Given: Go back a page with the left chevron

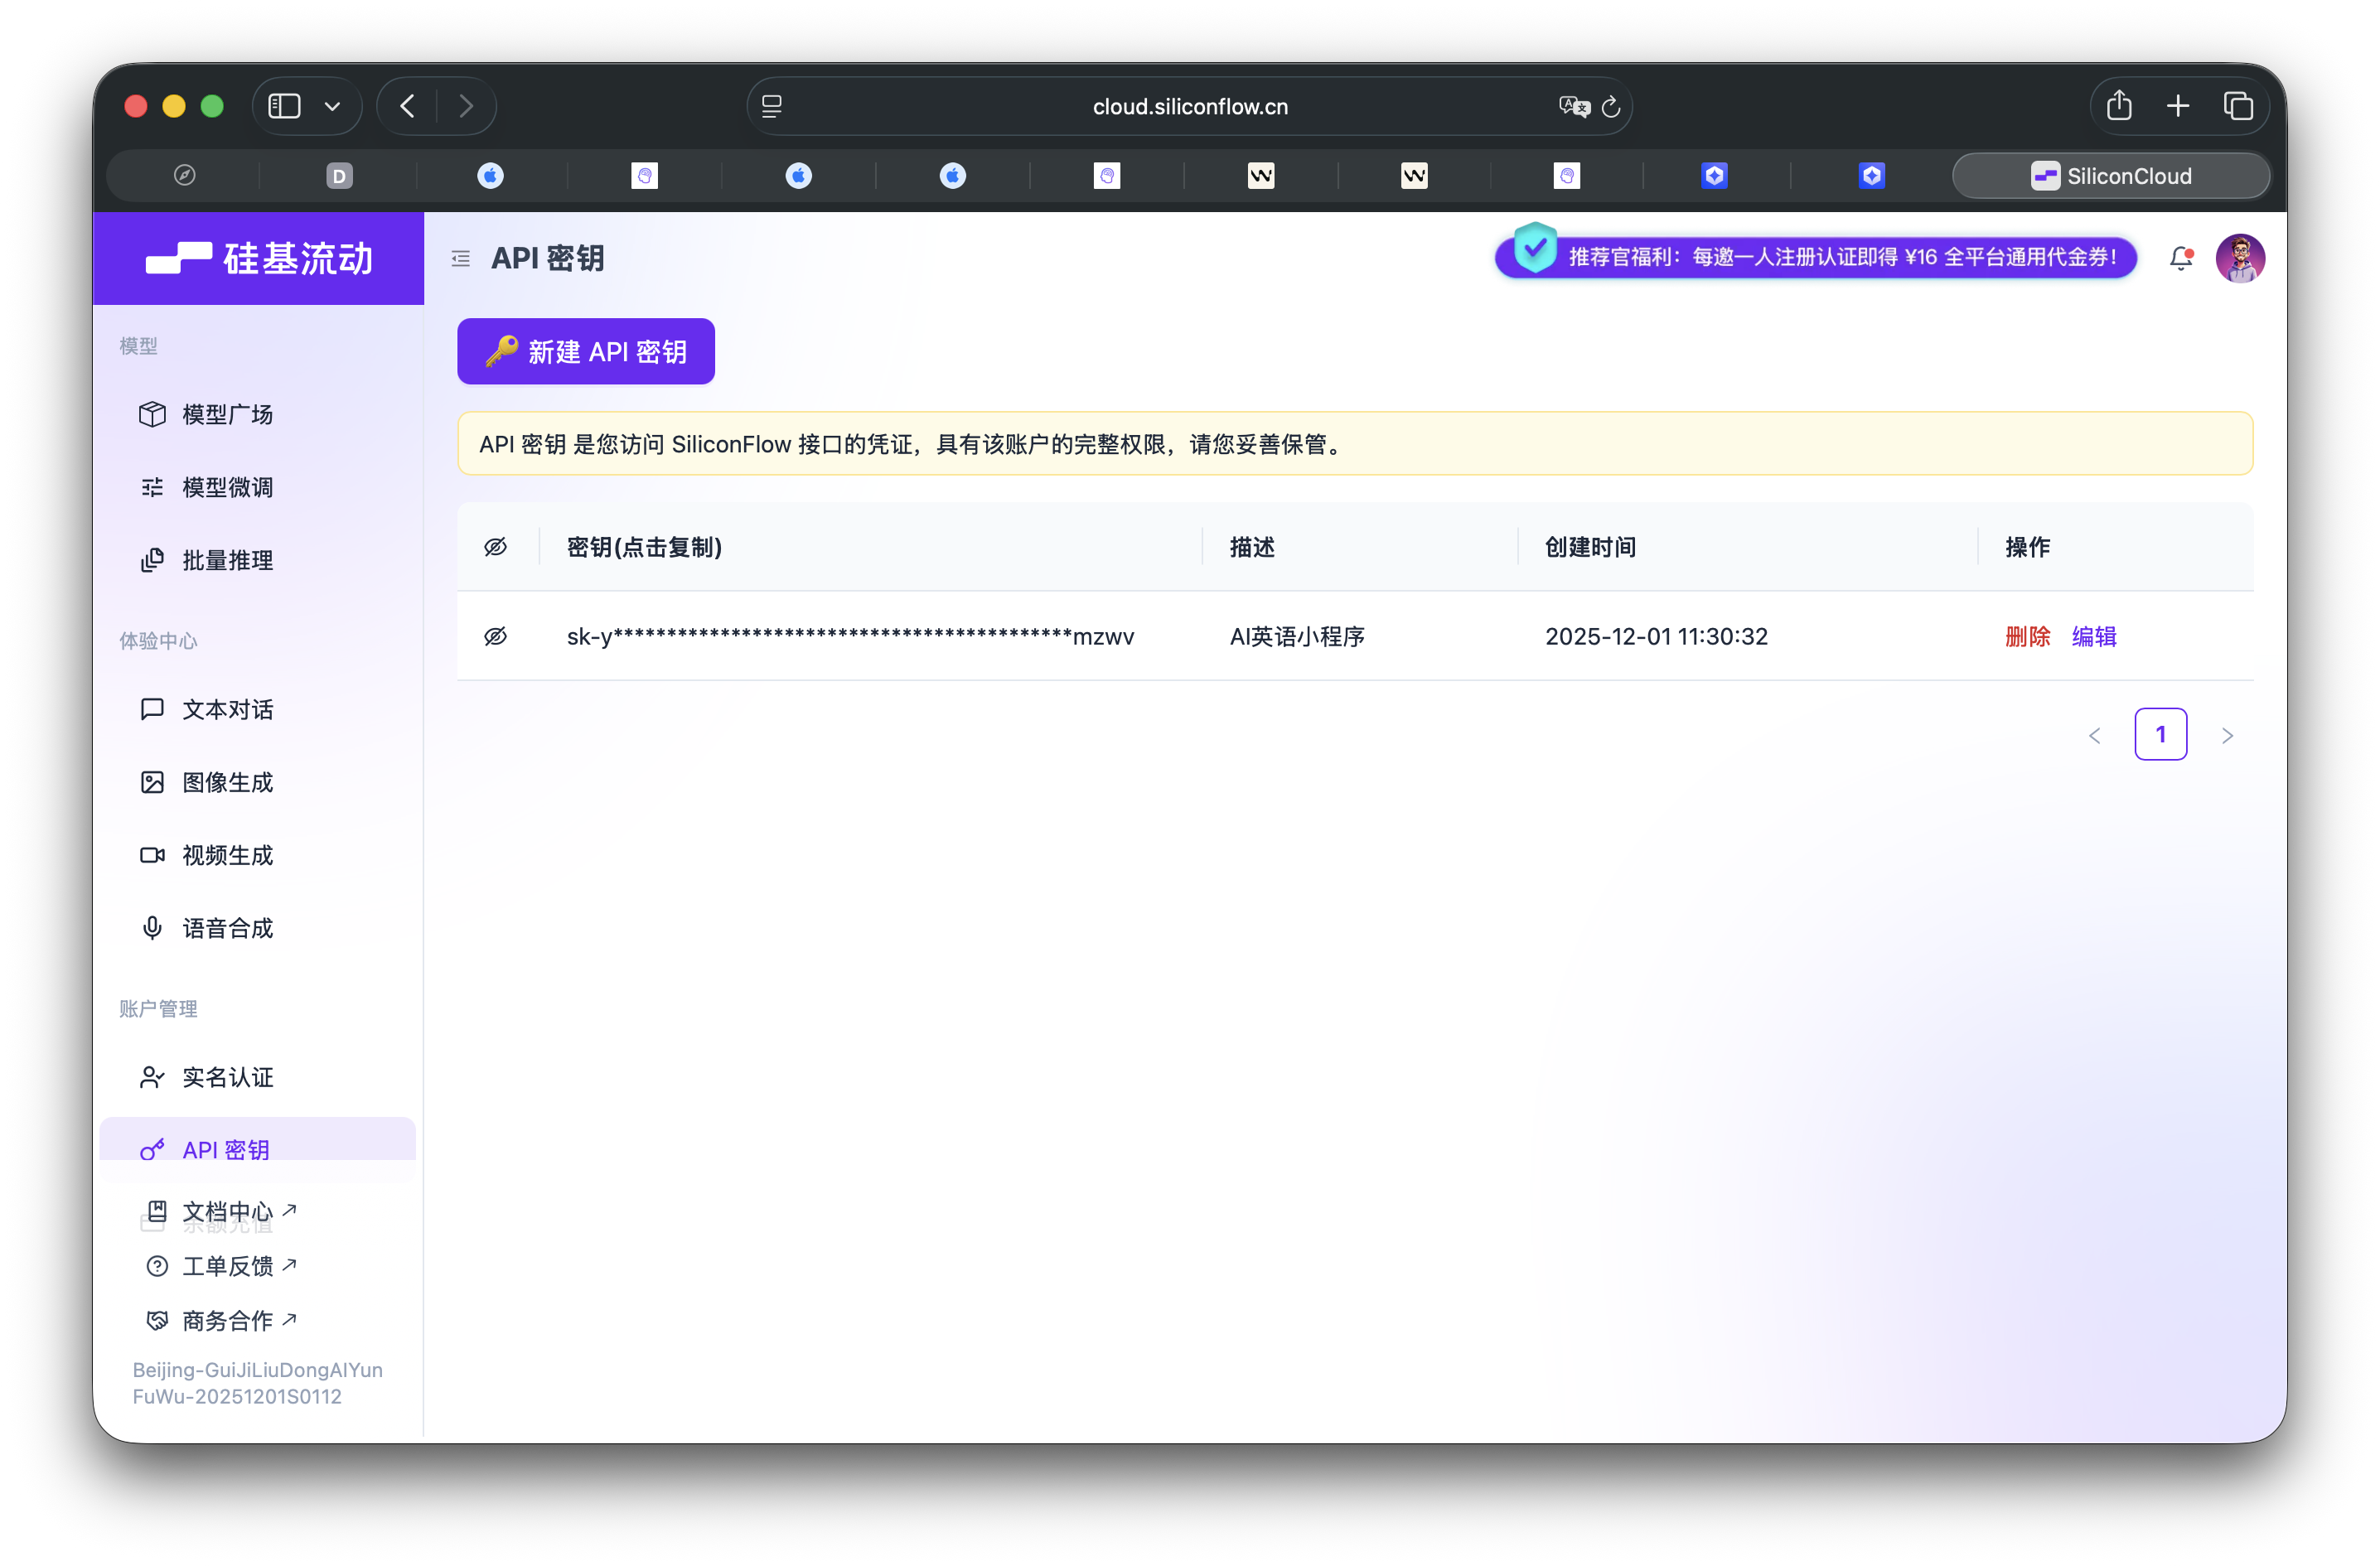Looking at the screenshot, I should point(2095,734).
